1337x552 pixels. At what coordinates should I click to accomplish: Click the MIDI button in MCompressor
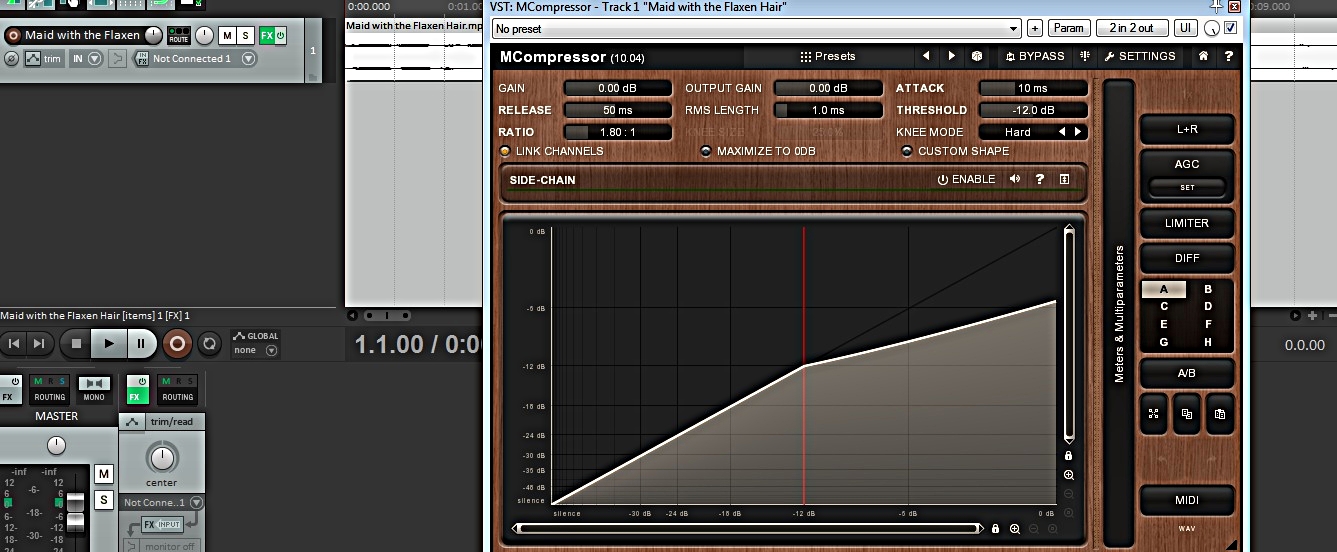coord(1187,500)
